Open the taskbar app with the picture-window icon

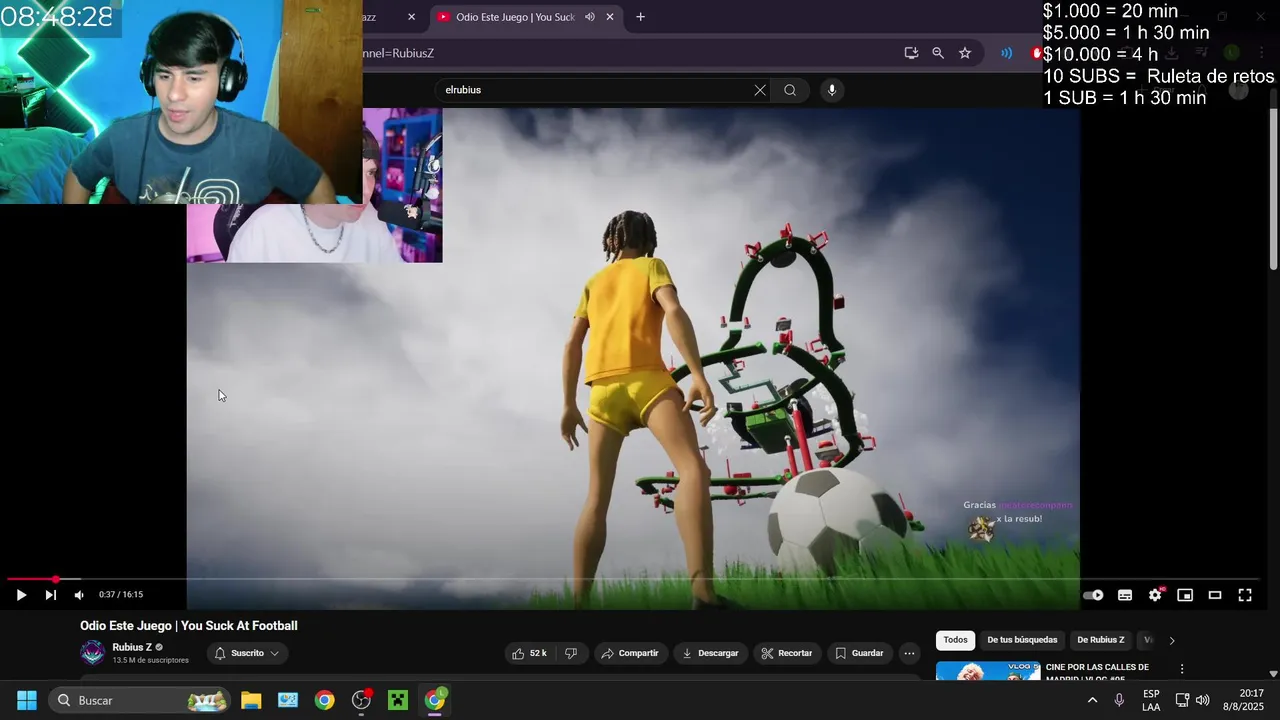288,700
